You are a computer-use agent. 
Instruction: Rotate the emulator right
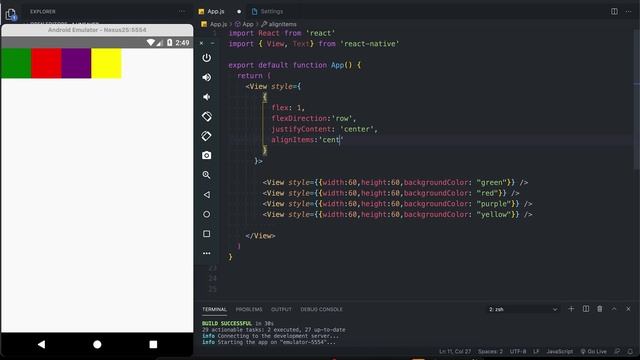207,136
